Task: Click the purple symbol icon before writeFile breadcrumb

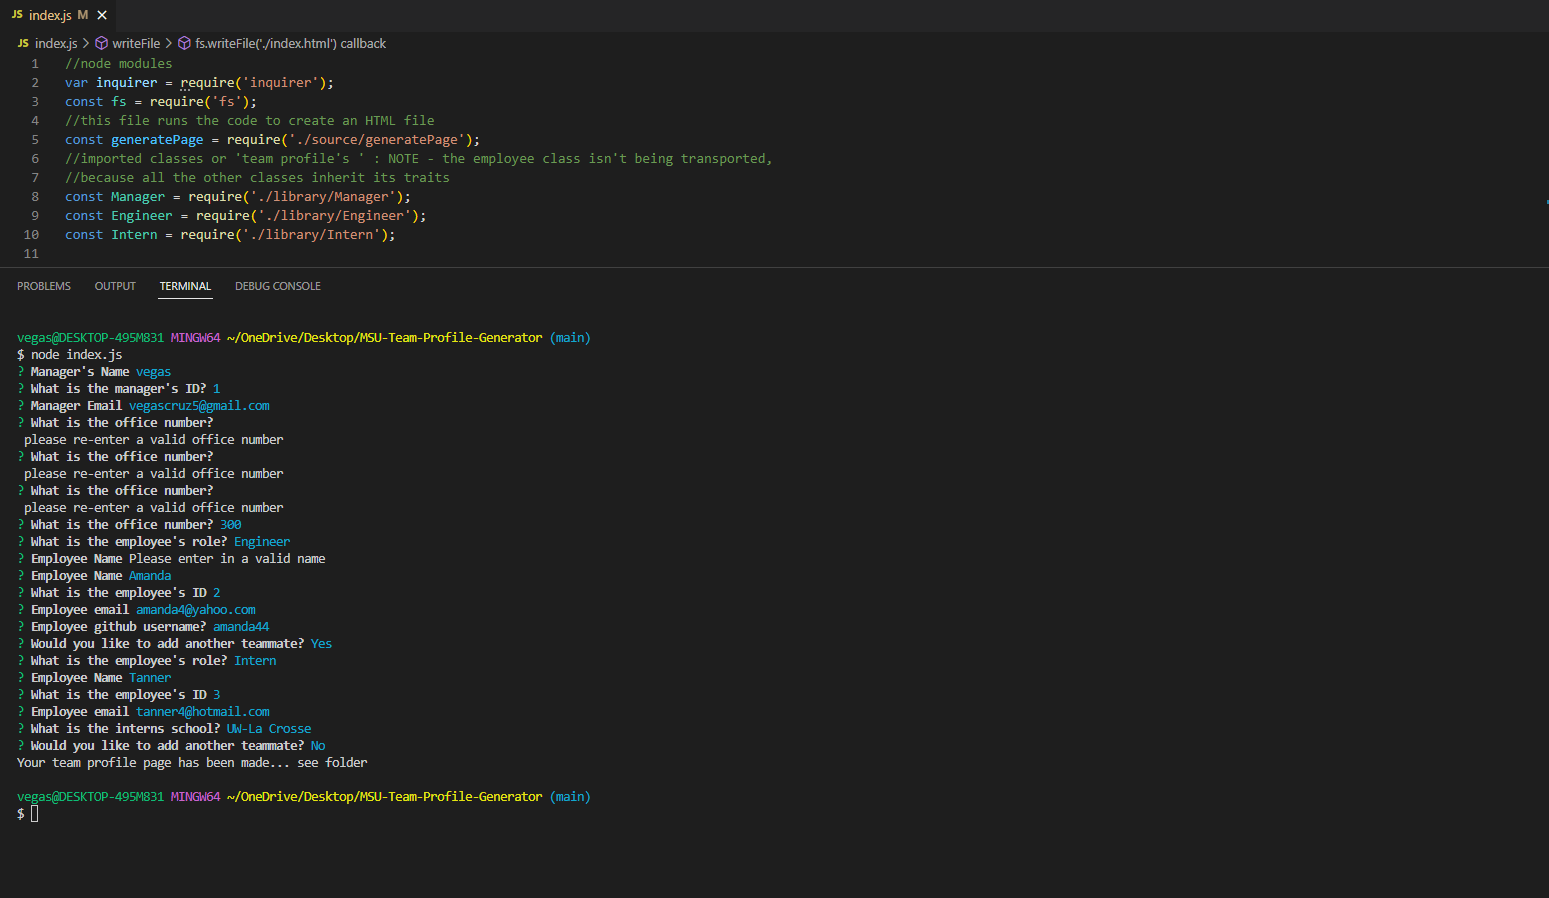Action: pos(100,43)
